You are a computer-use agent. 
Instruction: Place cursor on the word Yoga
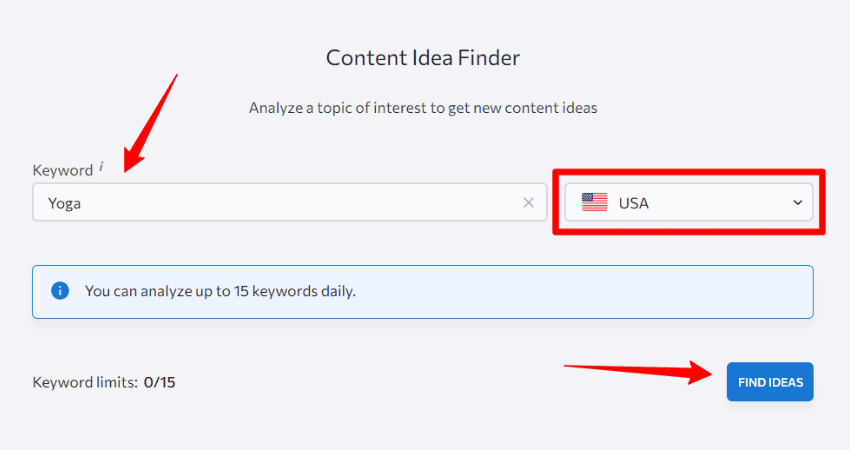click(x=65, y=204)
